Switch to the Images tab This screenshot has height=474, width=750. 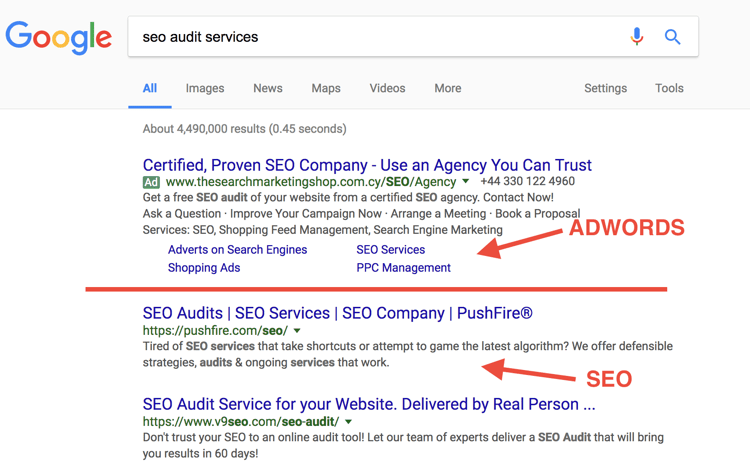point(205,88)
